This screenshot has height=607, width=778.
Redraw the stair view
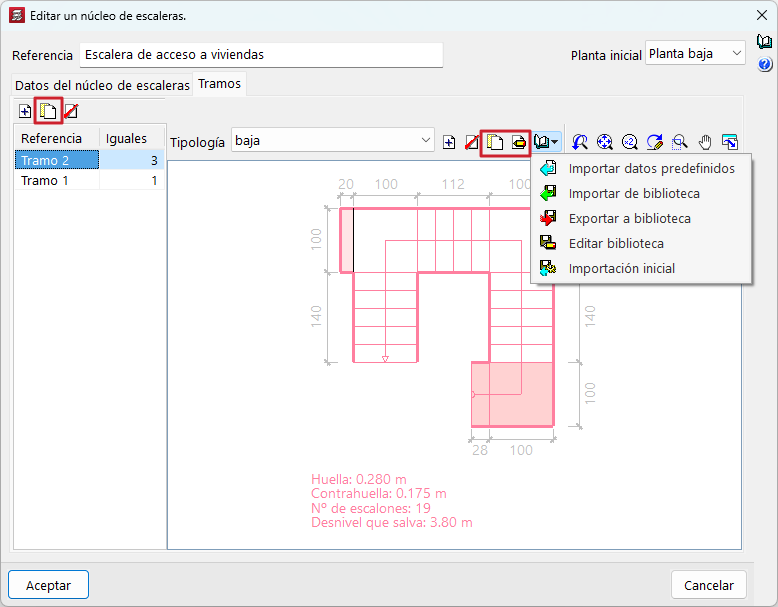[x=654, y=142]
